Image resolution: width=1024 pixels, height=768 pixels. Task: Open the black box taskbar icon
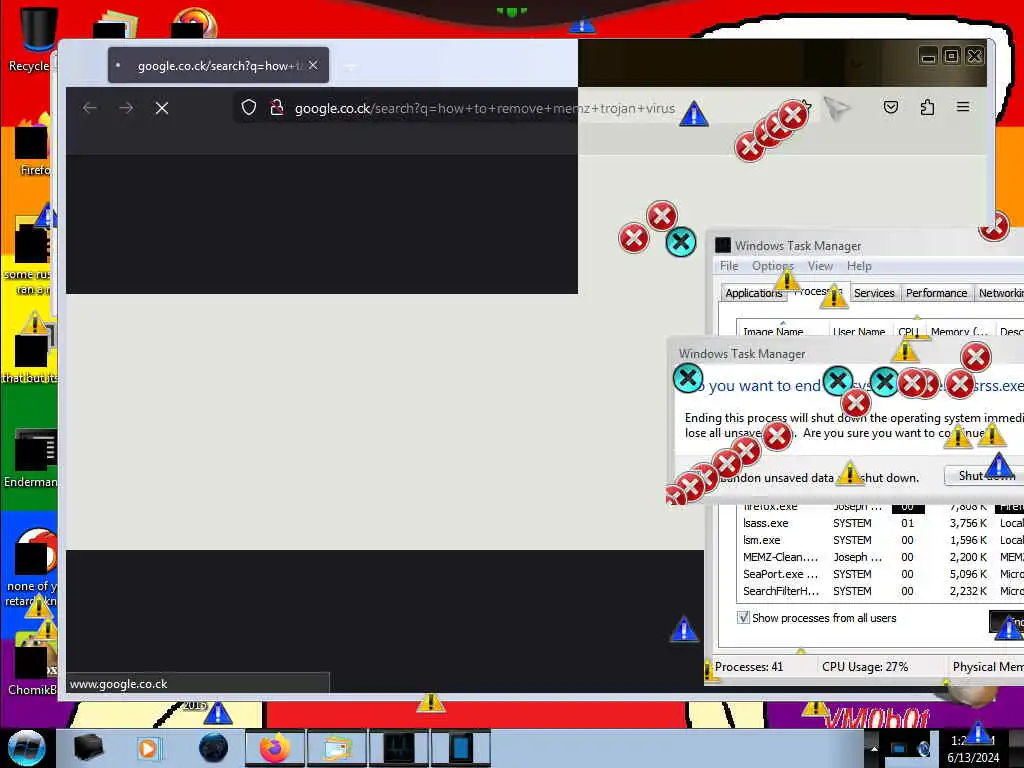tap(88, 748)
